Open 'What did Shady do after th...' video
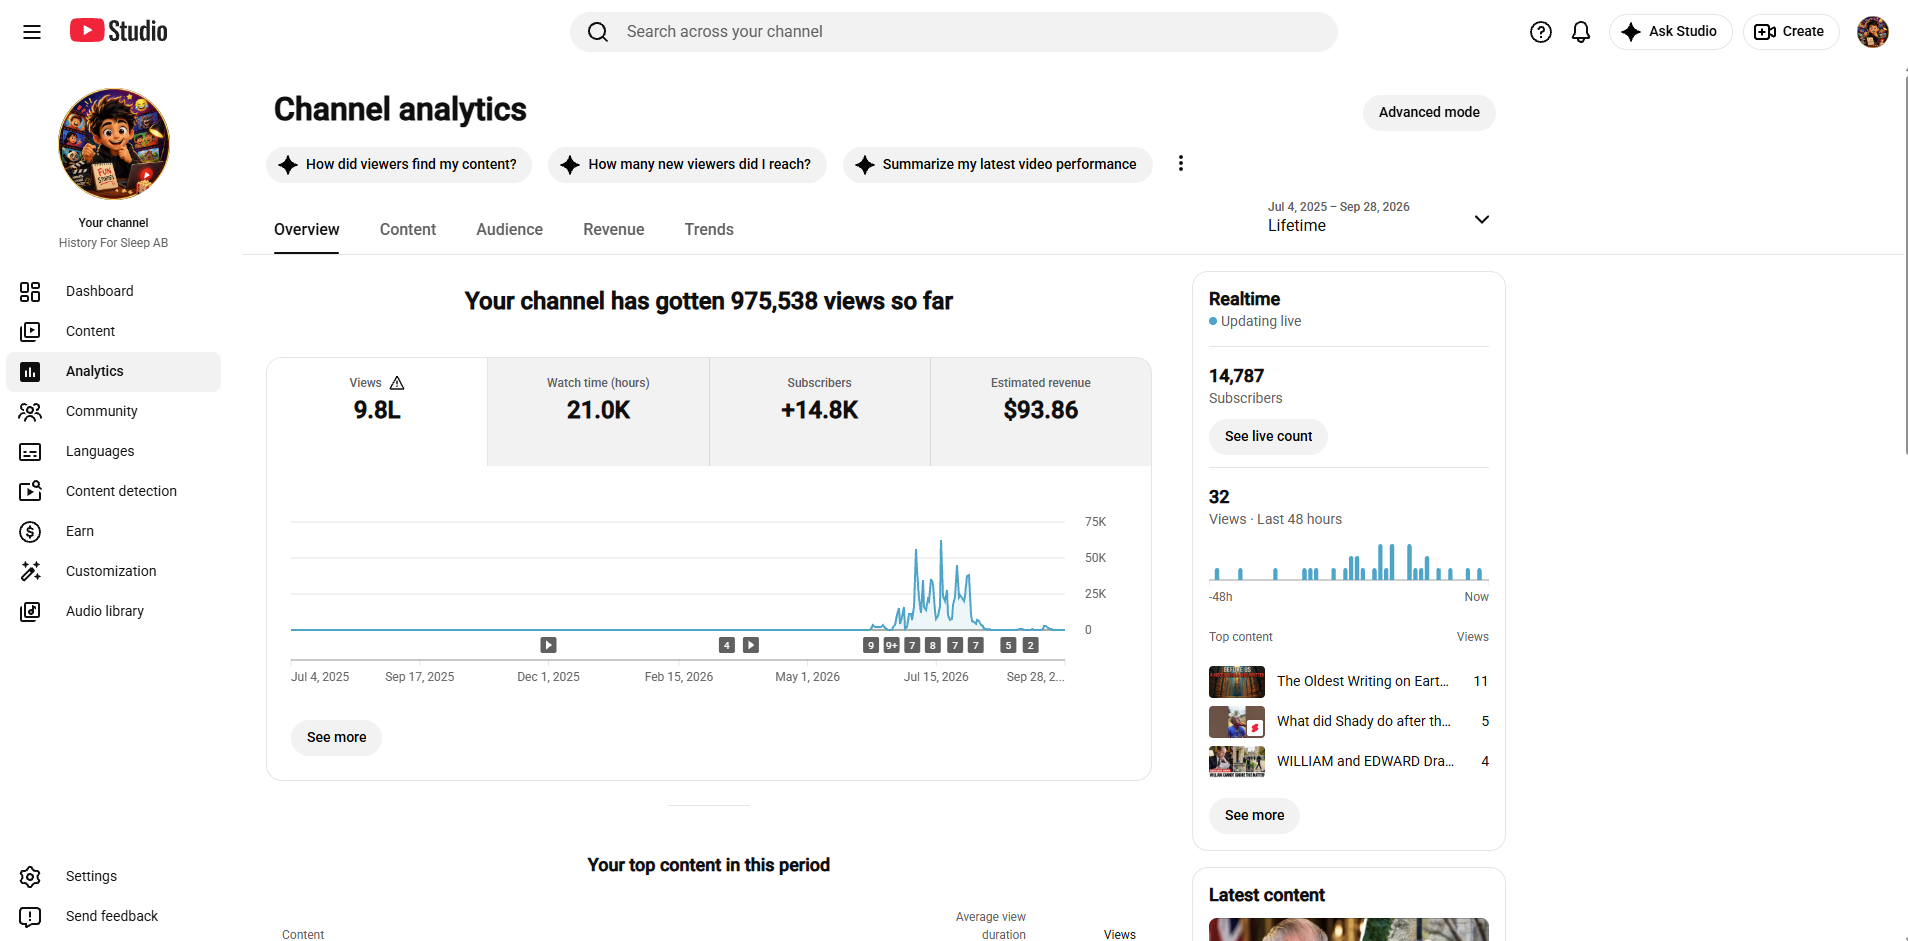Screen dimensions: 1908x941 (1348, 721)
